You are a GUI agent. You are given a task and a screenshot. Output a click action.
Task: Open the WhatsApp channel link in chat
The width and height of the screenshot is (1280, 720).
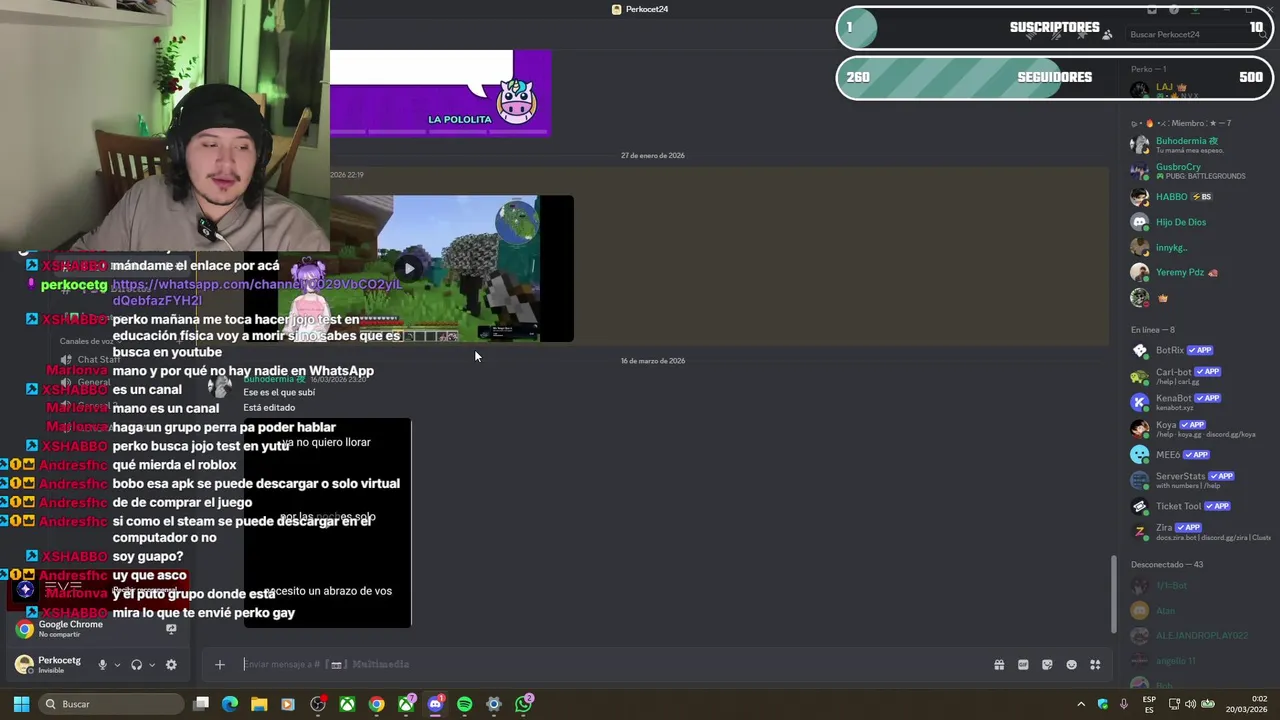click(x=257, y=292)
